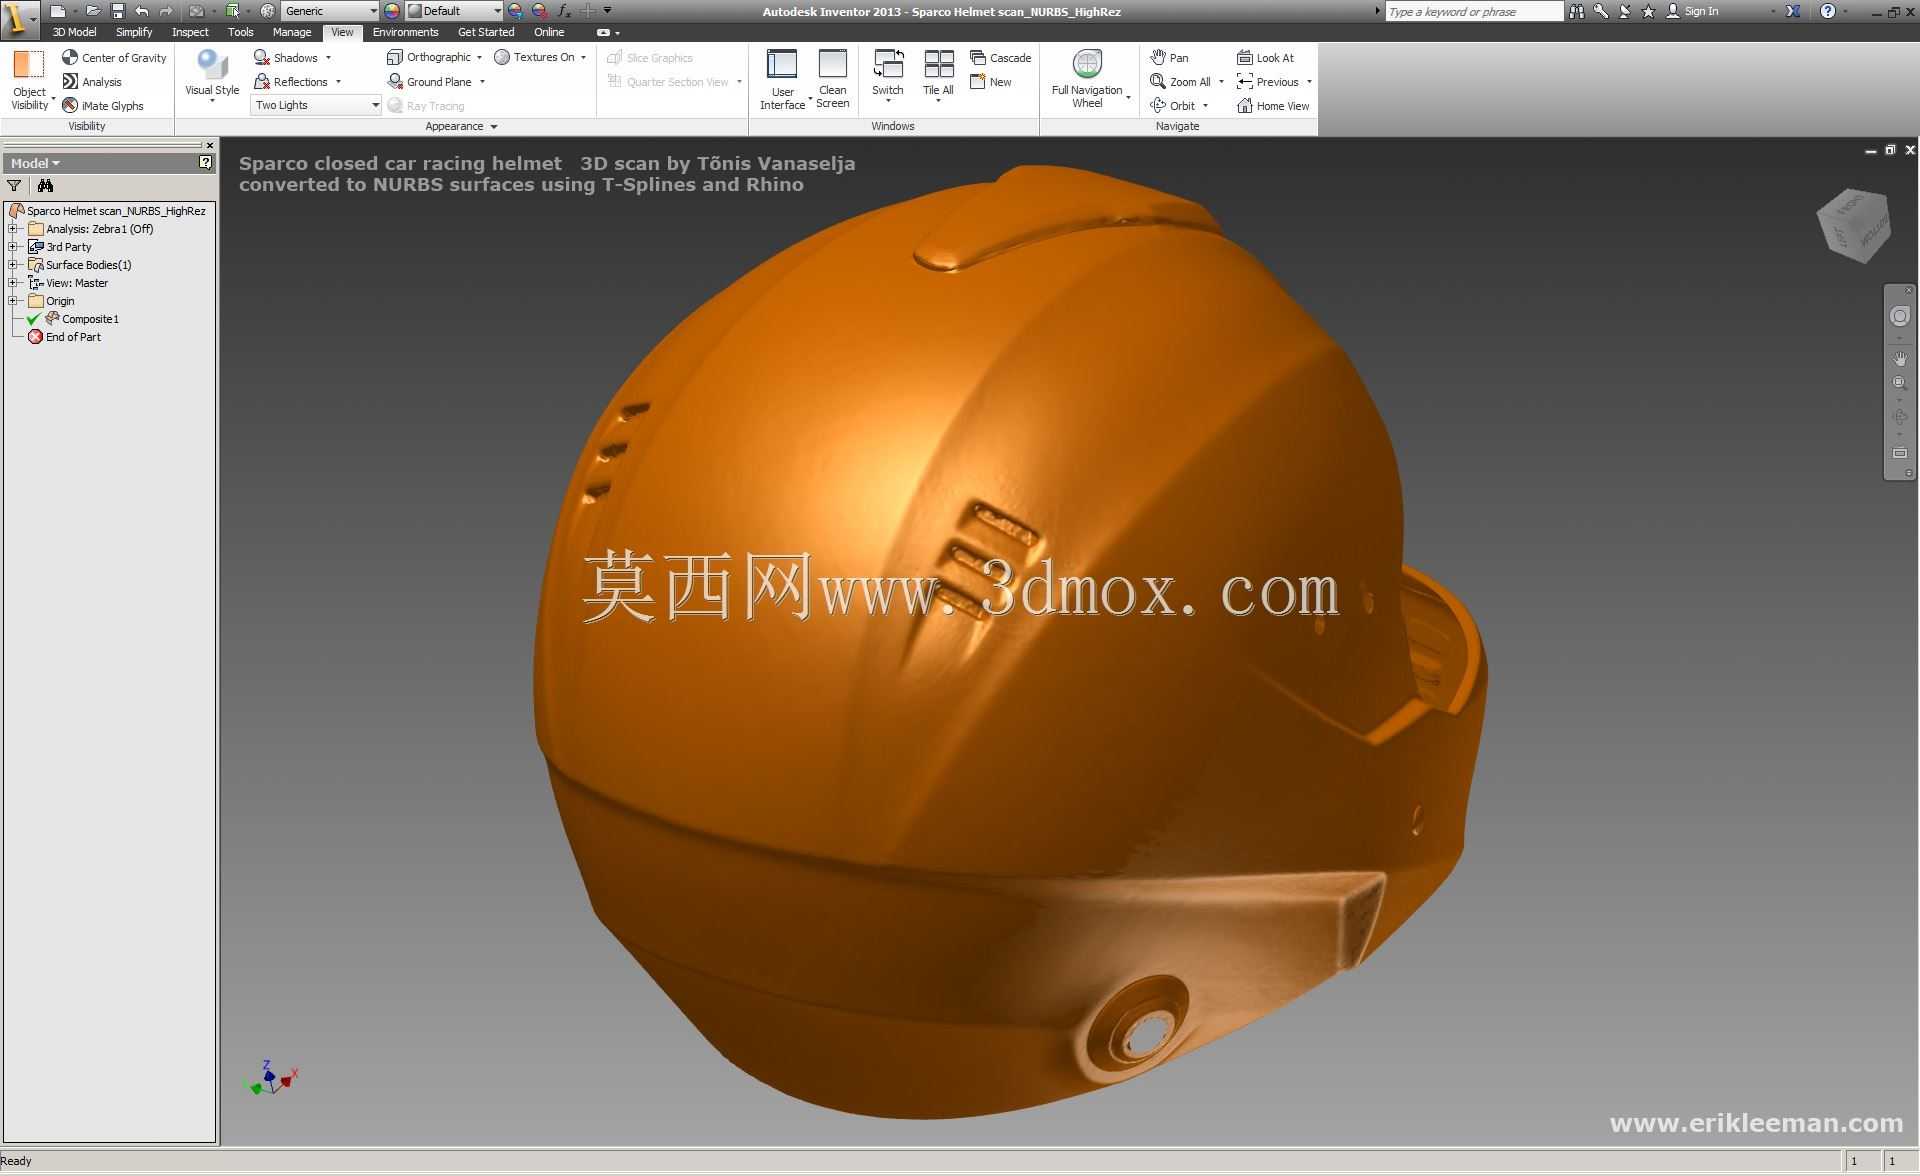This screenshot has width=1920, height=1176.
Task: Open the Environments ribbon tab
Action: click(405, 32)
